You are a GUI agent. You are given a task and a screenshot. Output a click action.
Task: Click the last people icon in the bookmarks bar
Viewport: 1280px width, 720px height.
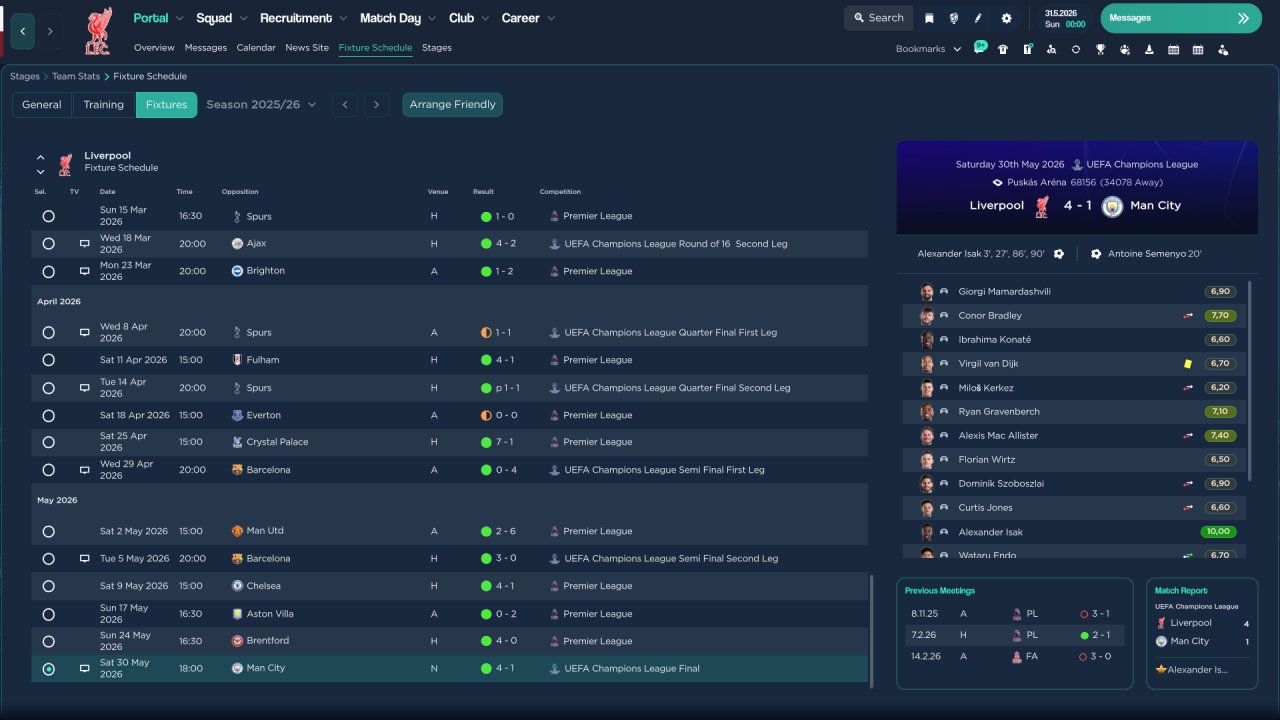[1222, 49]
